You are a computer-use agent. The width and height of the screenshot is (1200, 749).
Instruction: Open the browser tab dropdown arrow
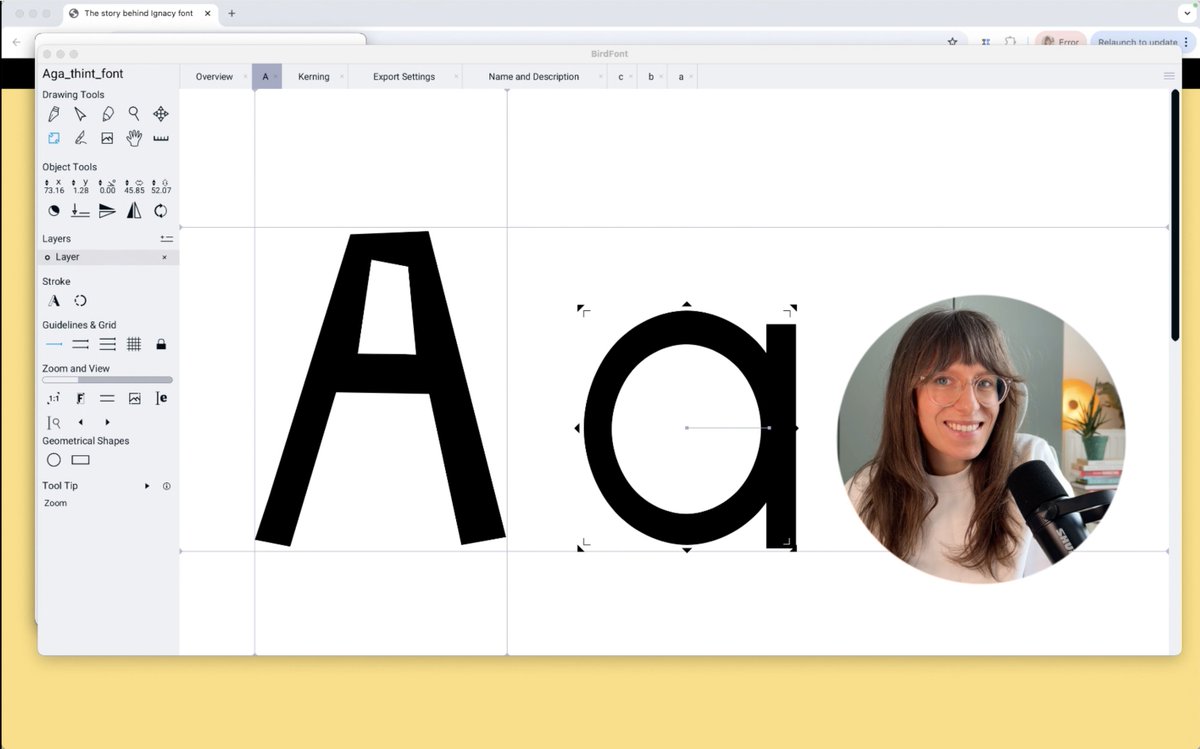pyautogui.click(x=1186, y=13)
